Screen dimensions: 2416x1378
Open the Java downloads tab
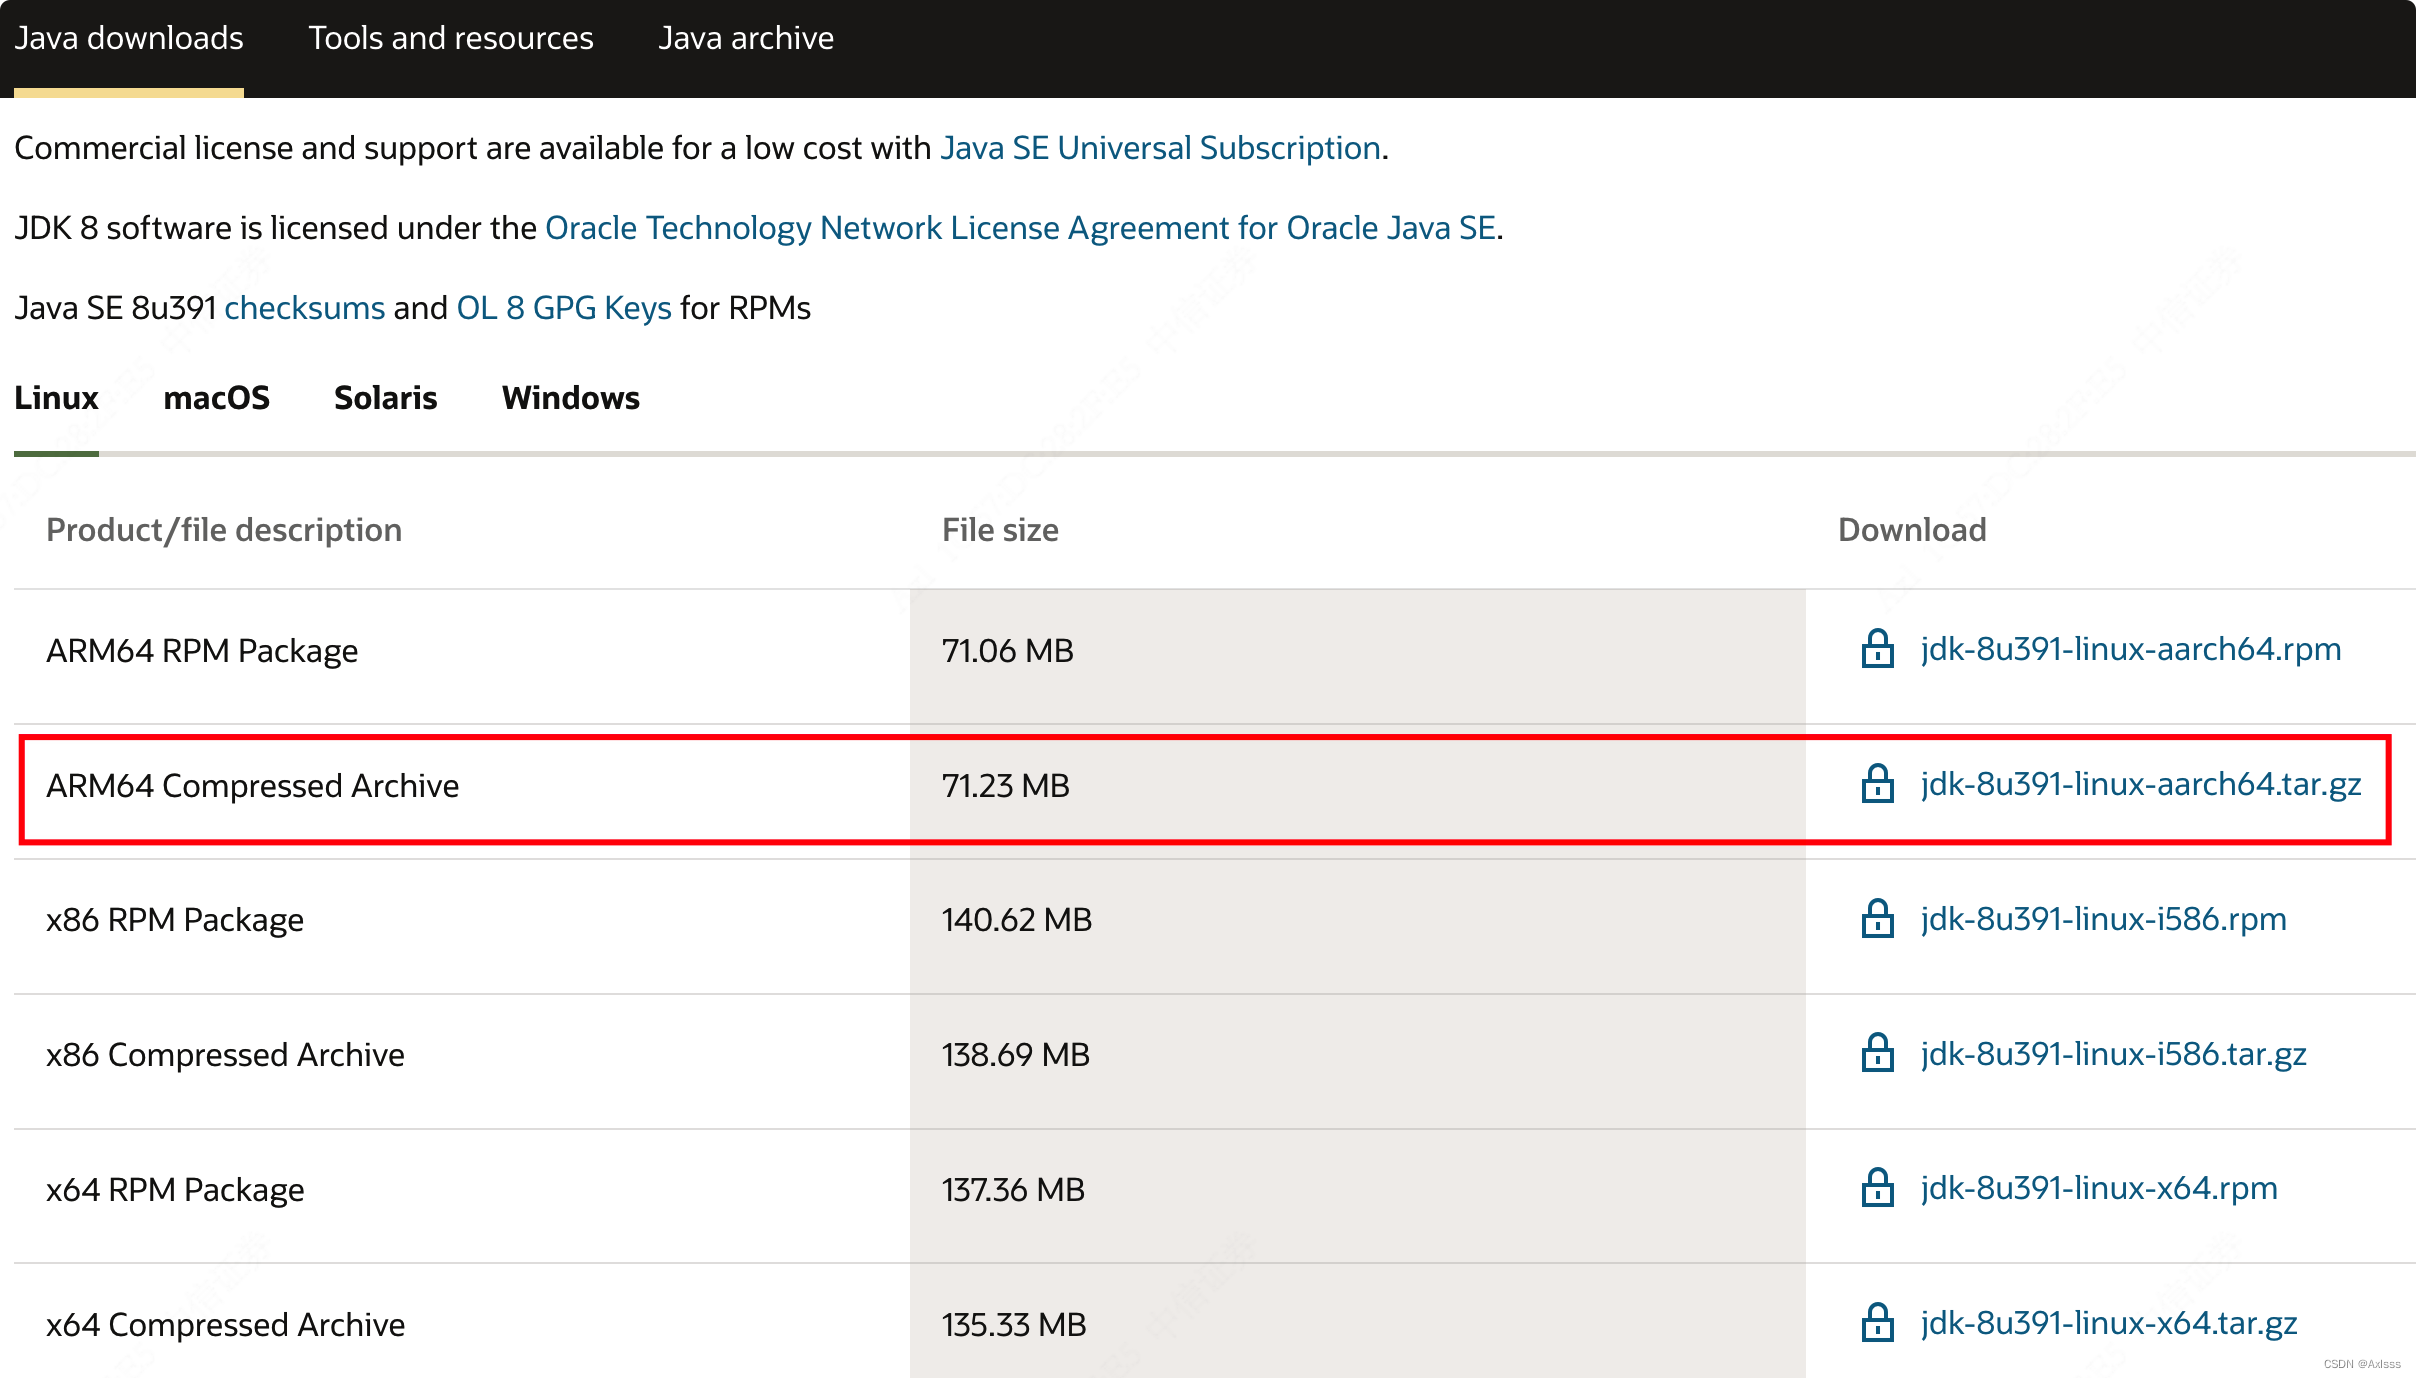click(129, 38)
